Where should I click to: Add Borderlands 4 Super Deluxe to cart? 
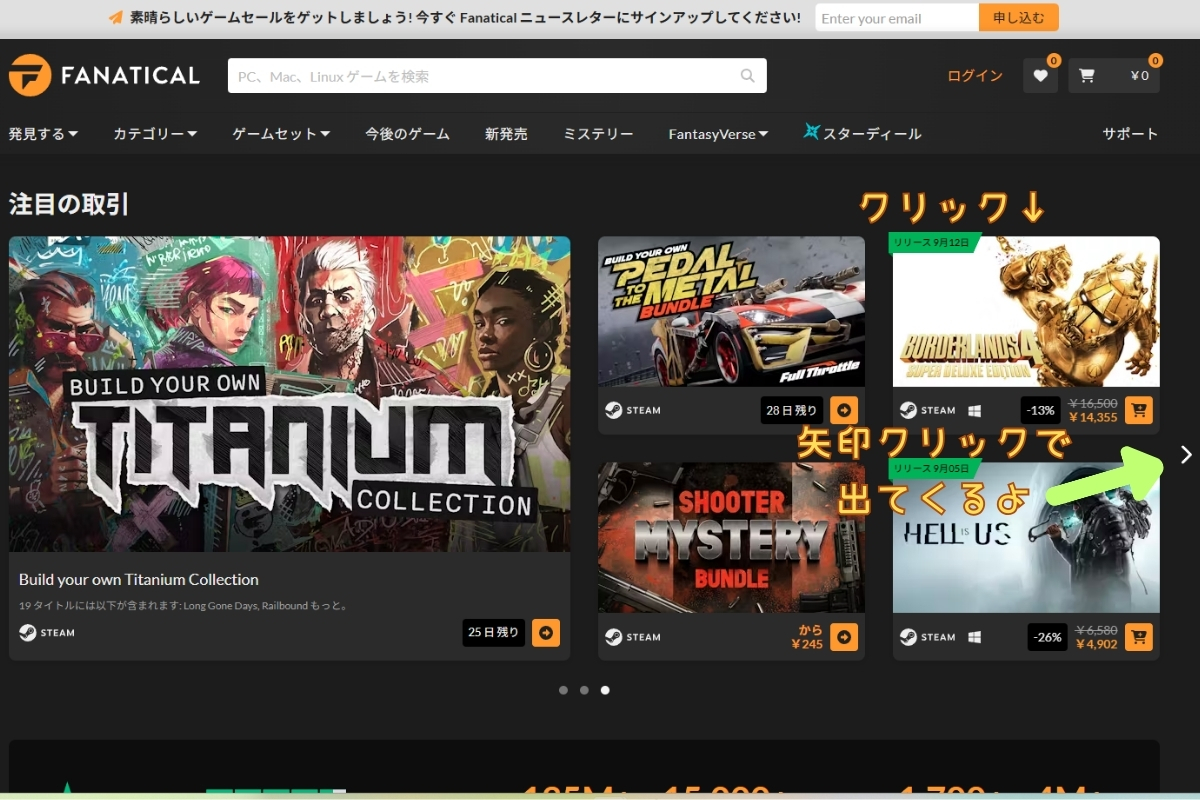coord(1139,410)
